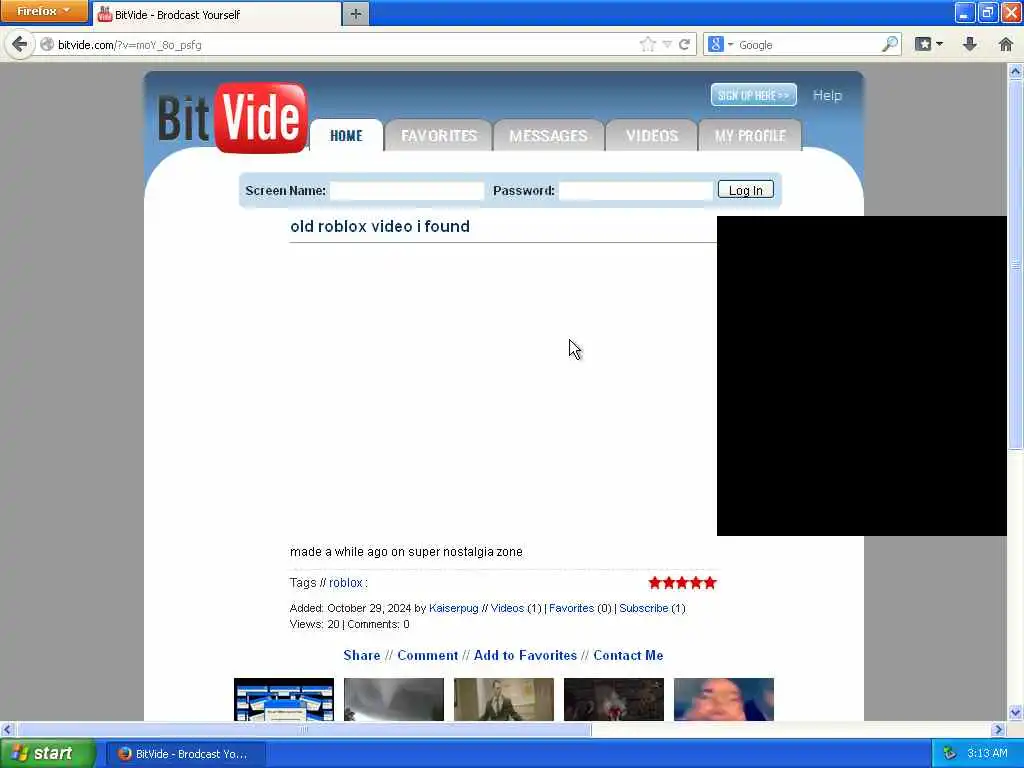The image size is (1024, 768).
Task: Open the fifth blue-toned related video thumbnail
Action: coord(724,699)
